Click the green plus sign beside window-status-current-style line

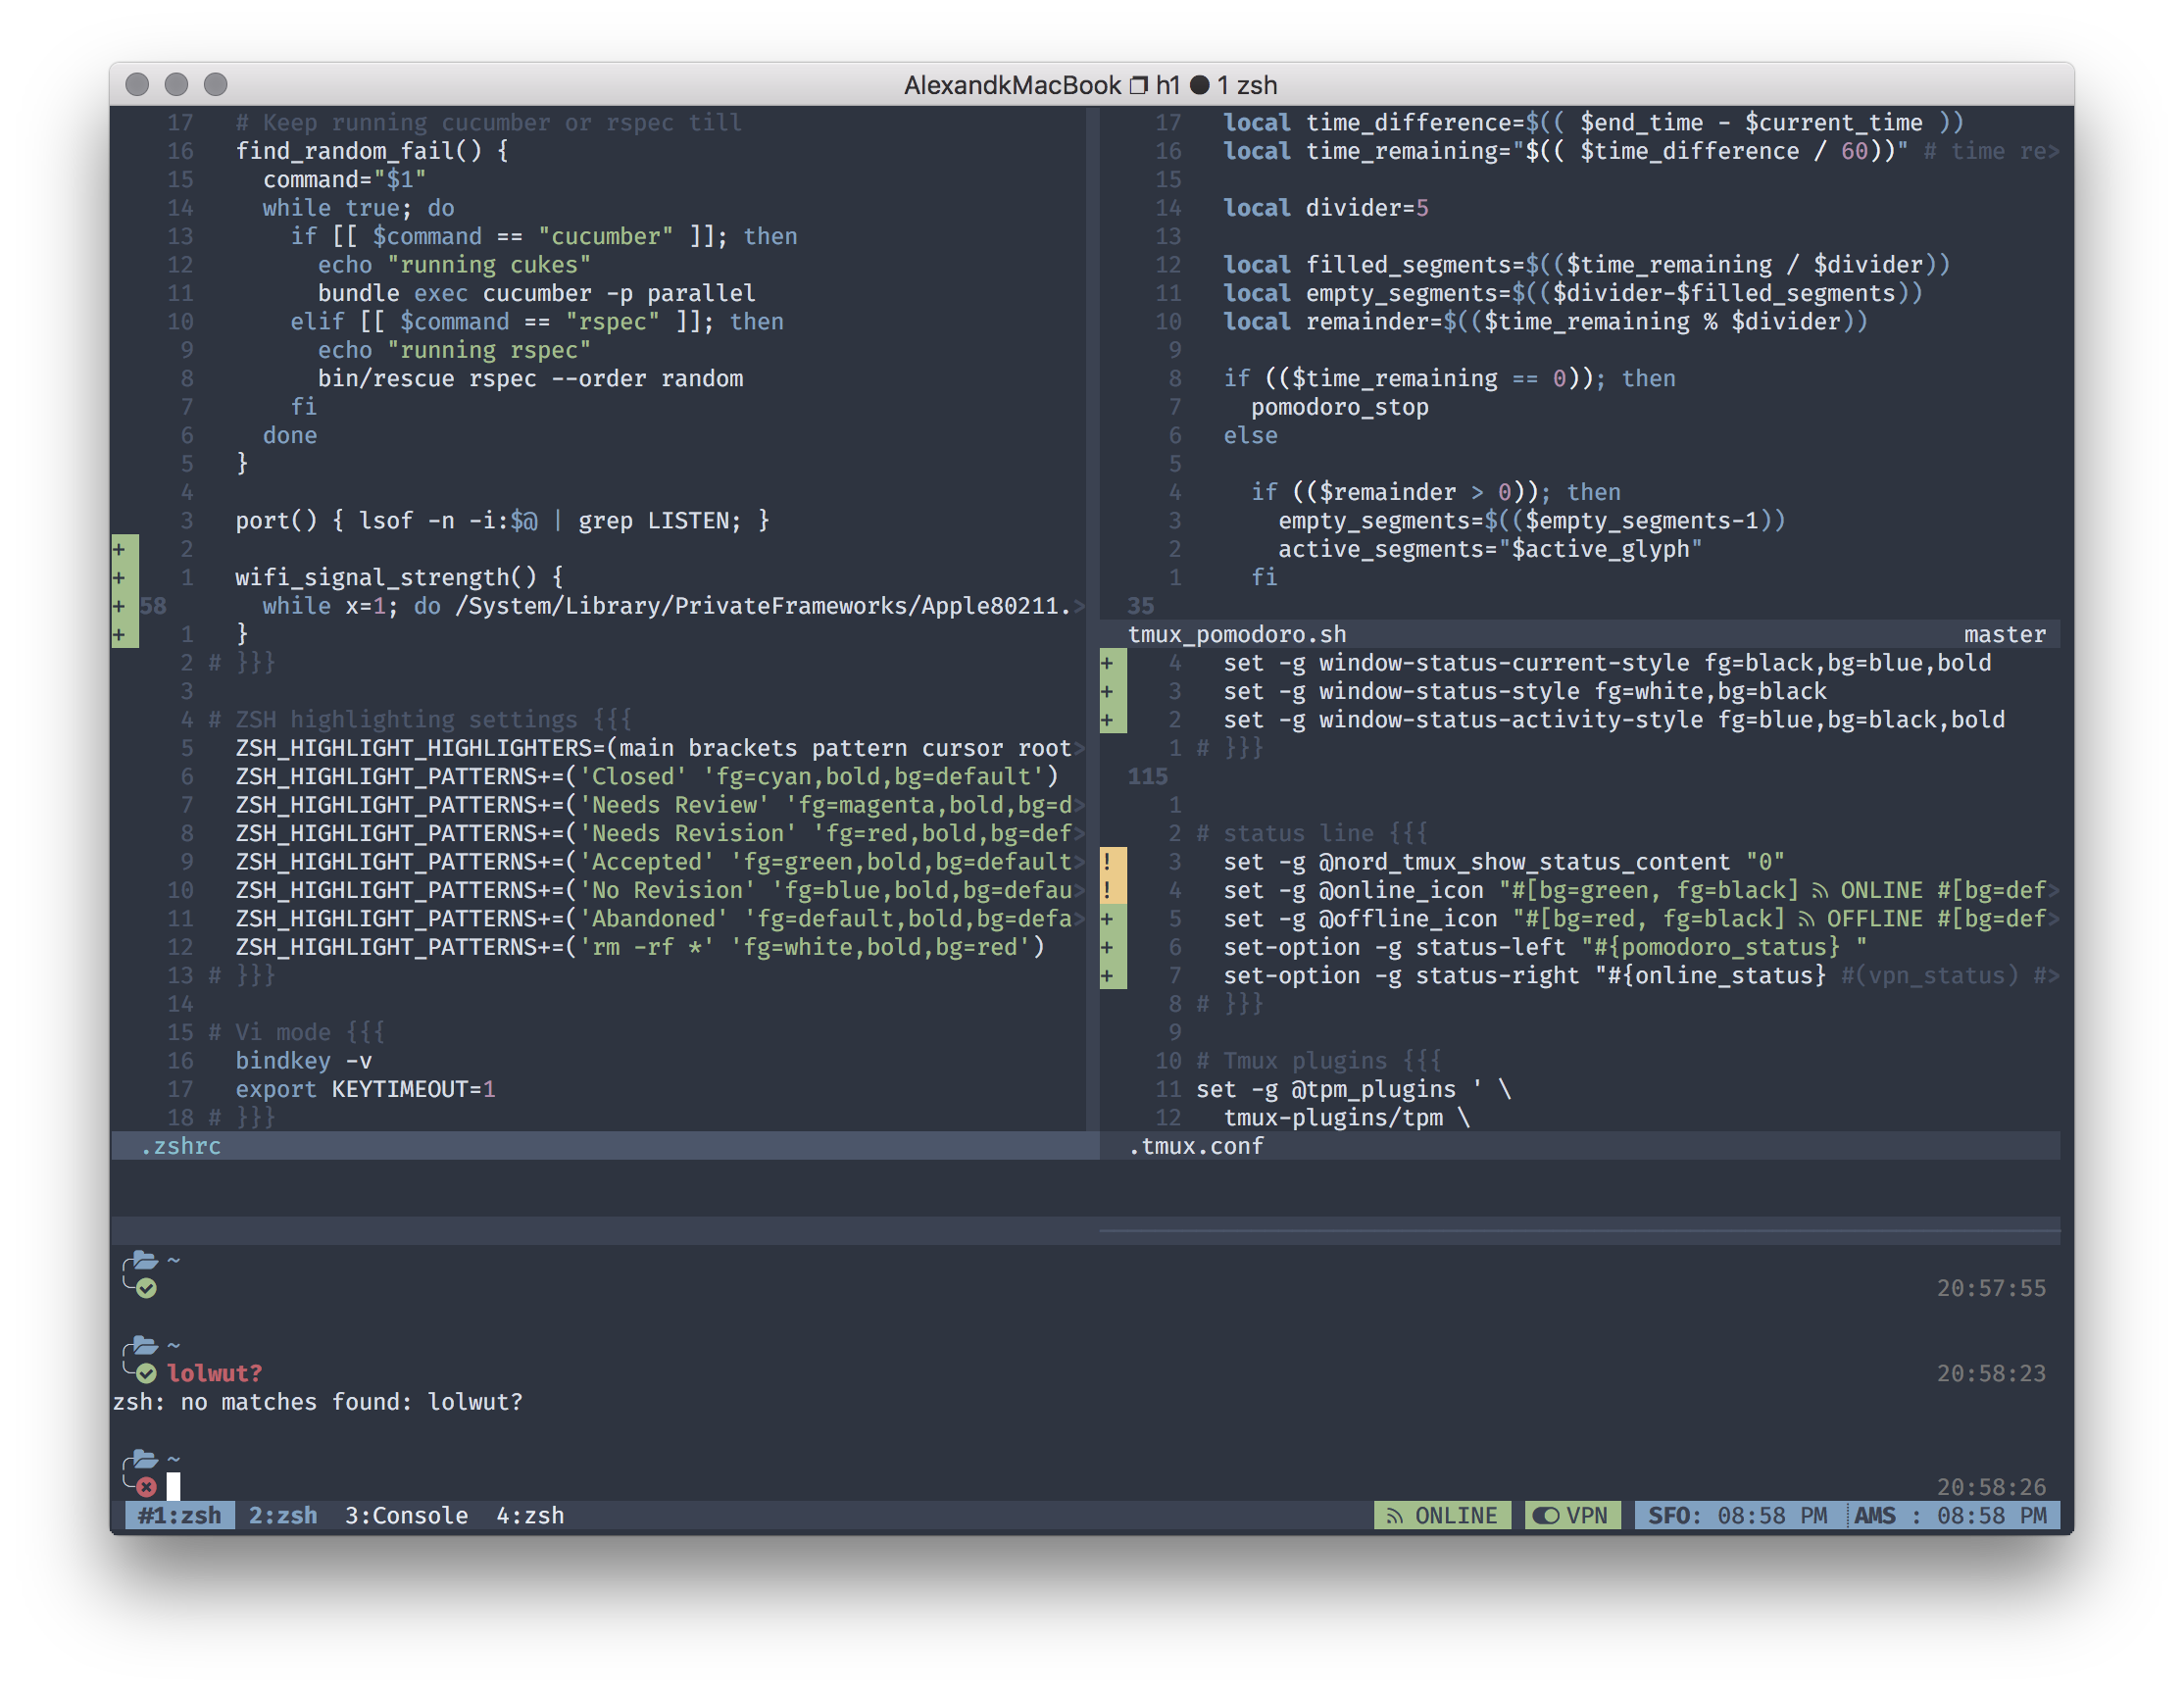tap(1107, 663)
